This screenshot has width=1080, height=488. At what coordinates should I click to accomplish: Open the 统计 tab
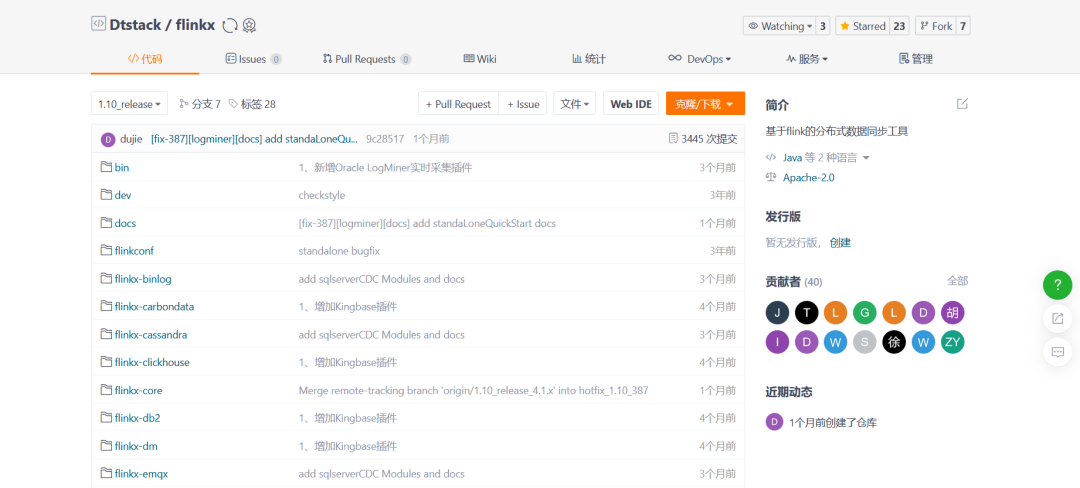(589, 59)
